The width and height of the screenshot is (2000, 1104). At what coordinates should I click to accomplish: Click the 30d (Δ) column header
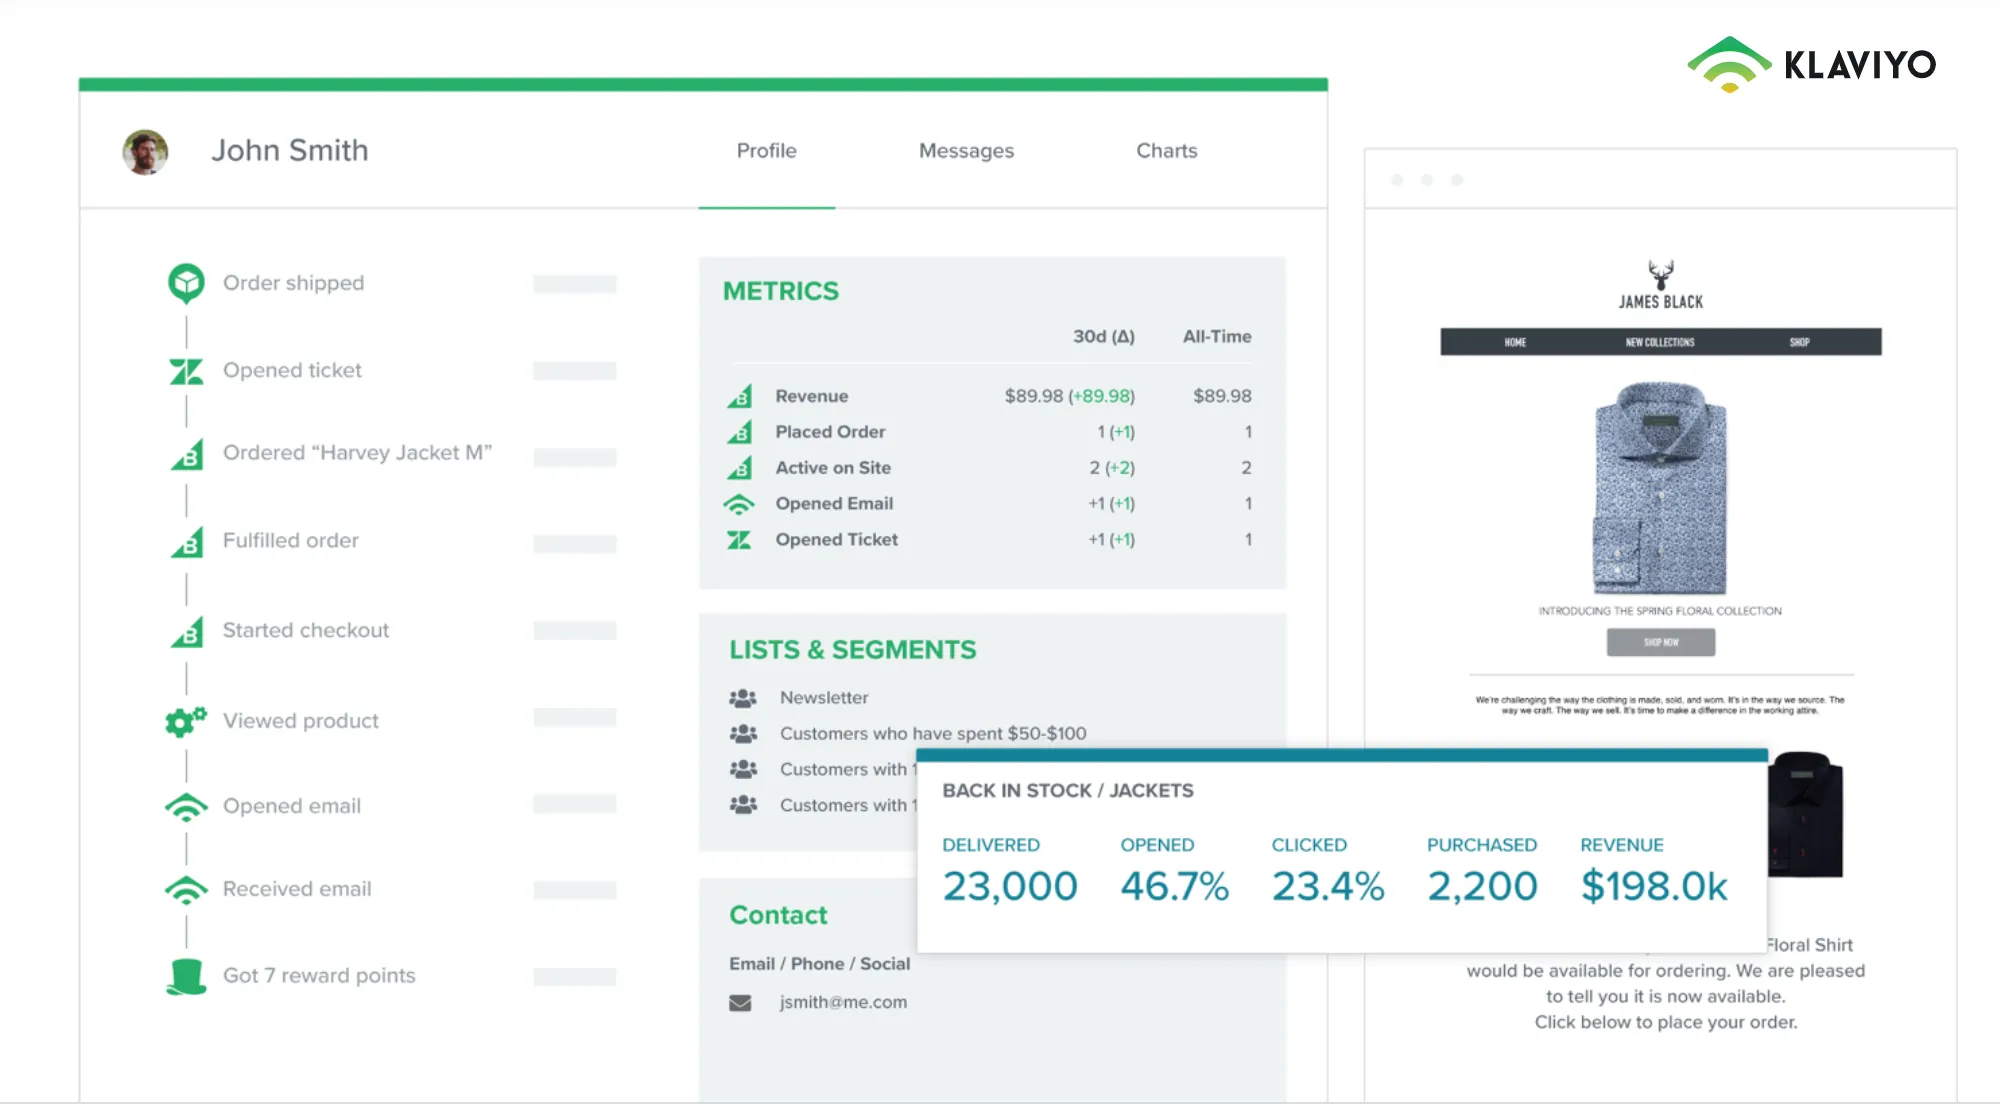coord(1104,337)
